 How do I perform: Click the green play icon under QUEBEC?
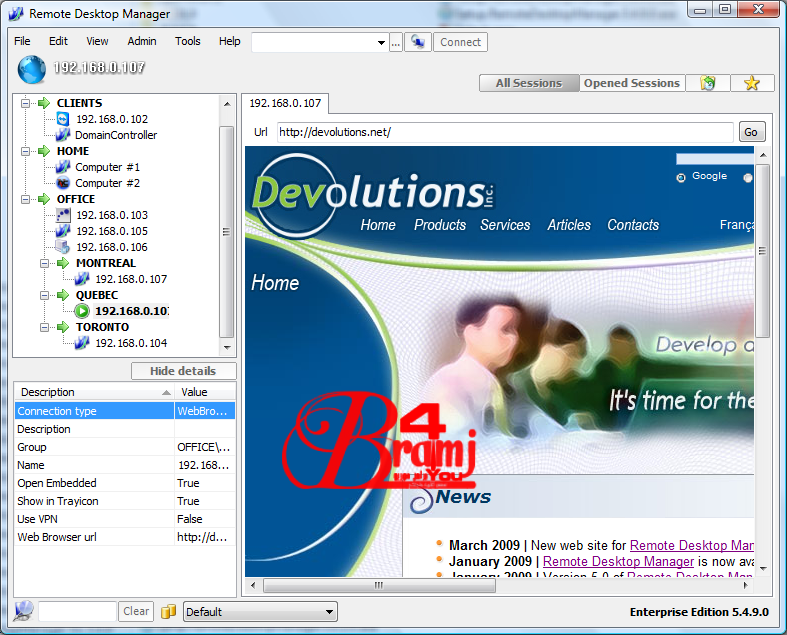pyautogui.click(x=82, y=311)
